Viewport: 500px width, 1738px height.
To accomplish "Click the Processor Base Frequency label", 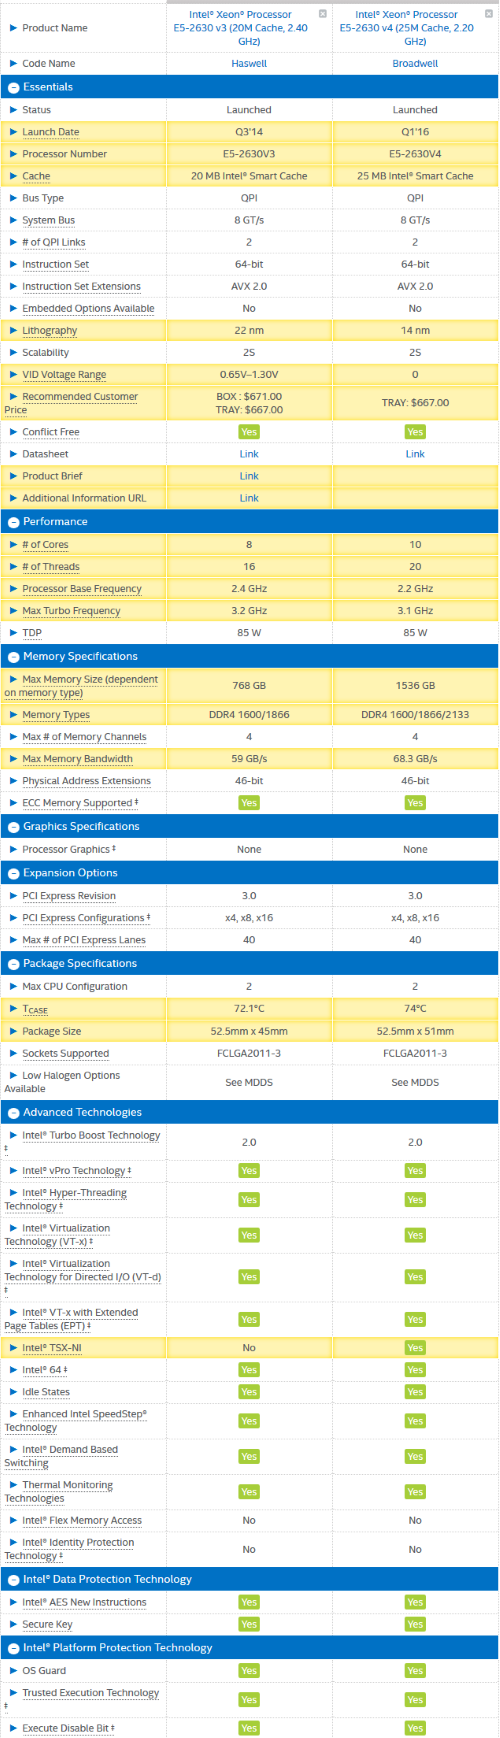I will [x=82, y=589].
